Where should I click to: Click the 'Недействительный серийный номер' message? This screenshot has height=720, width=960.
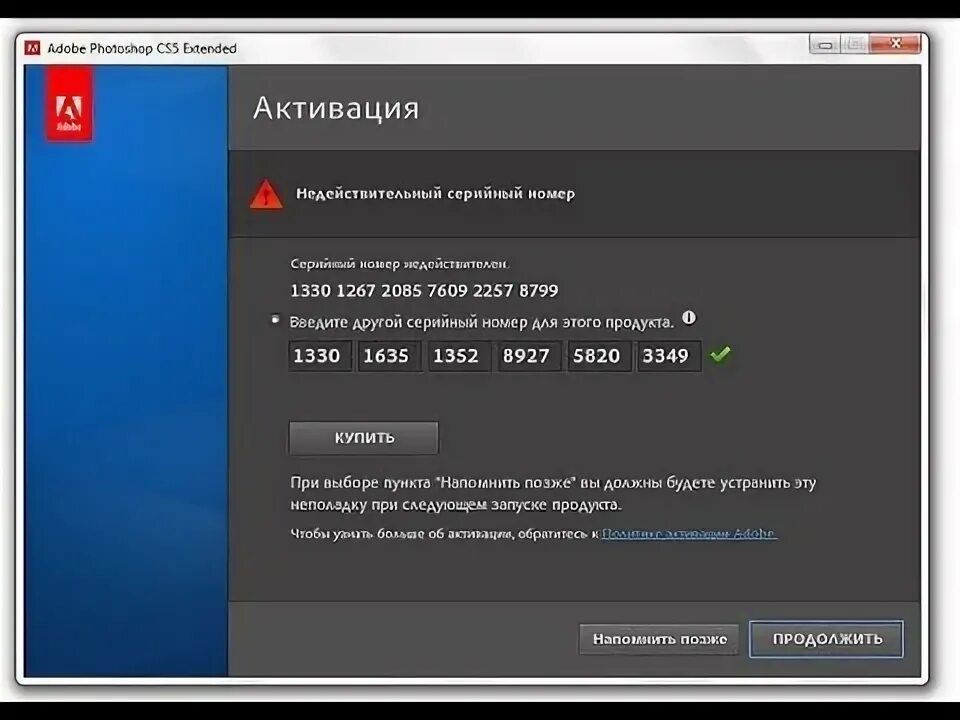click(435, 193)
